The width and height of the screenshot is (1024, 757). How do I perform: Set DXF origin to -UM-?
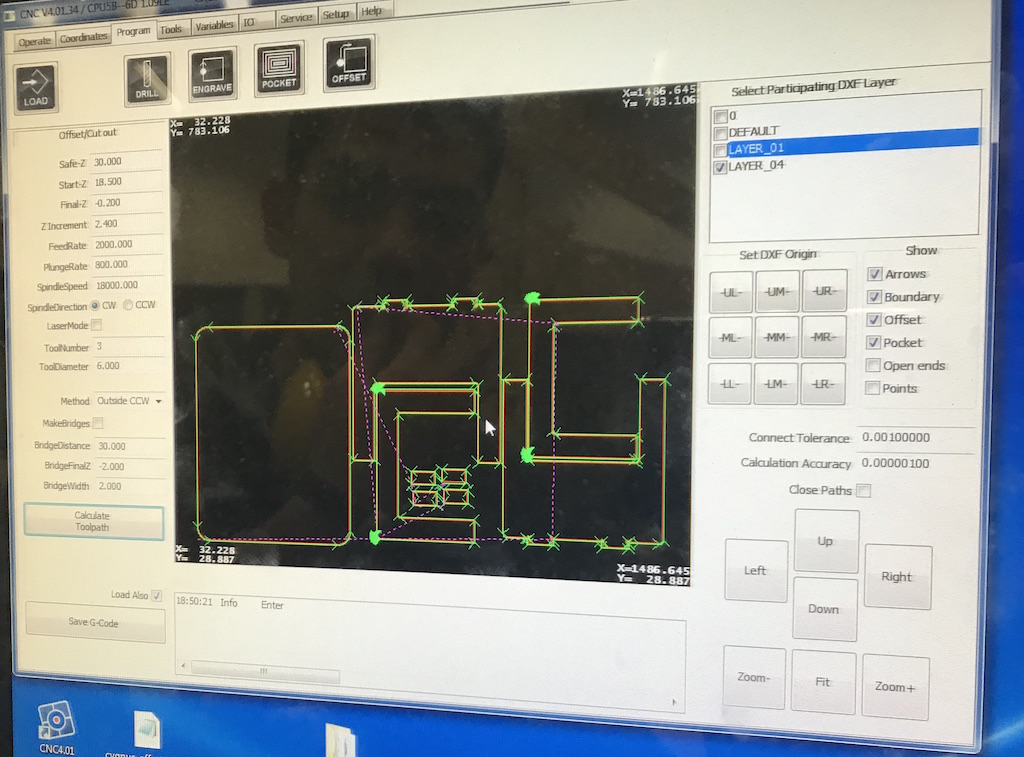point(777,291)
